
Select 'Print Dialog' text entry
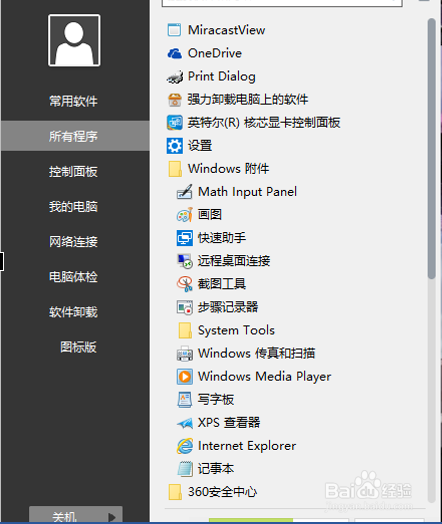[x=222, y=77]
